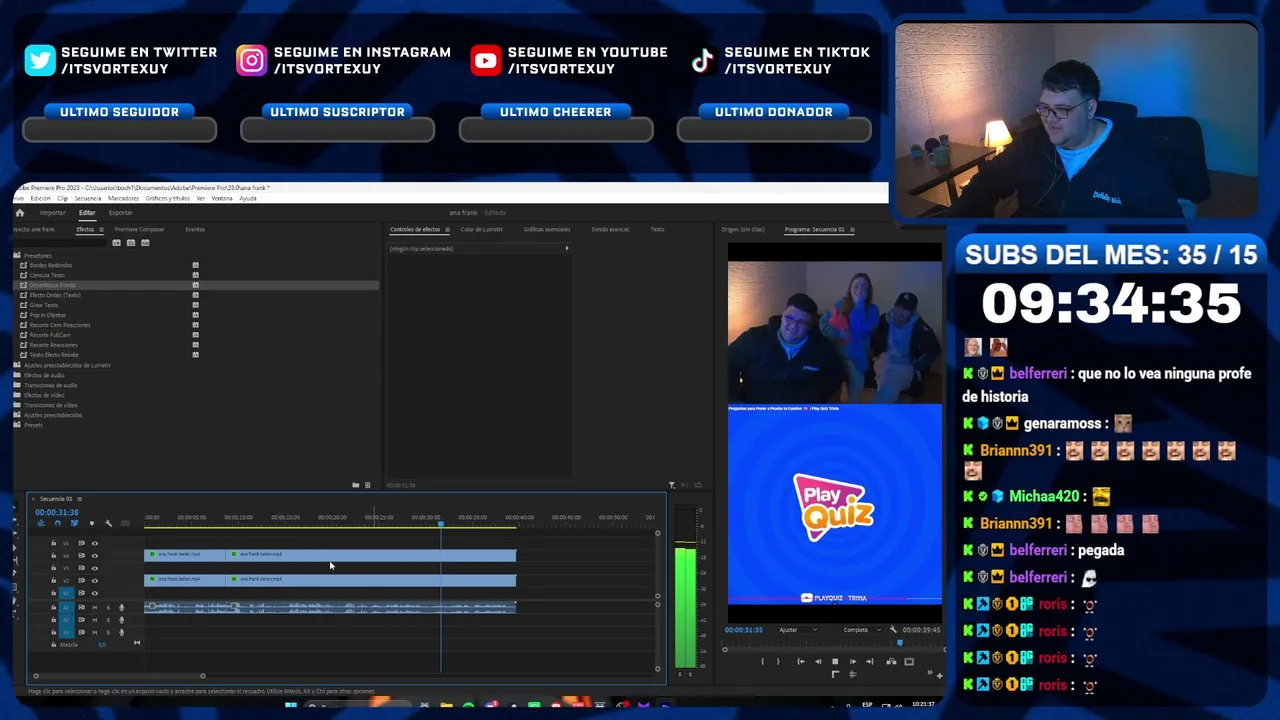Viewport: 1280px width, 720px height.
Task: Open the timeline display settings wrench
Action: coord(108,523)
